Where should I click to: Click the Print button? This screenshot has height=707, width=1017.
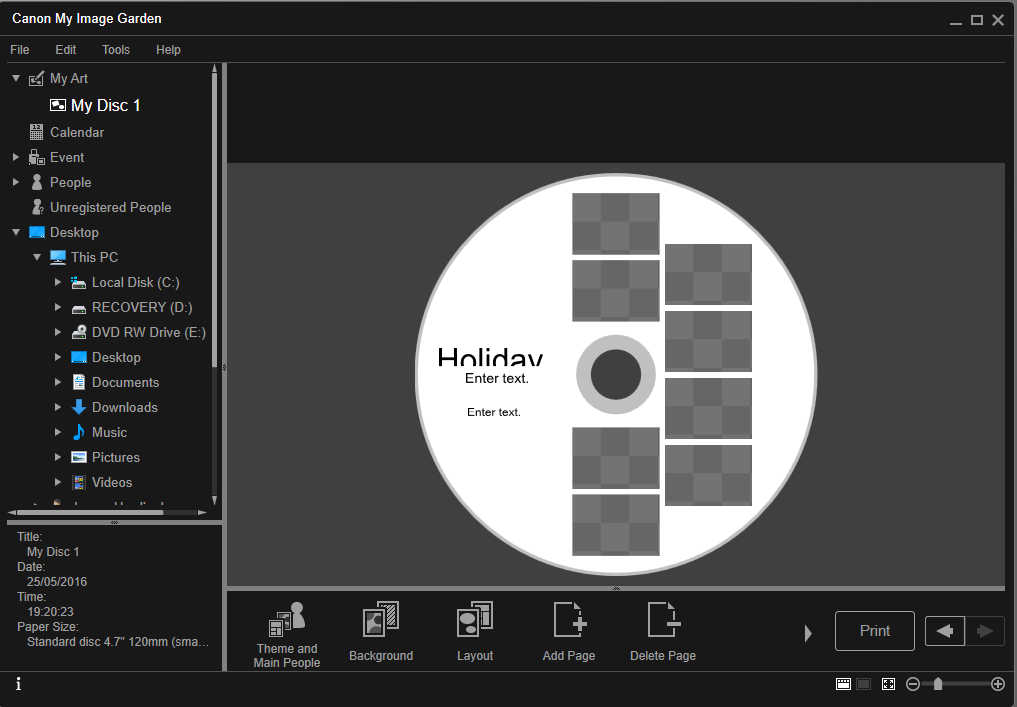(874, 631)
